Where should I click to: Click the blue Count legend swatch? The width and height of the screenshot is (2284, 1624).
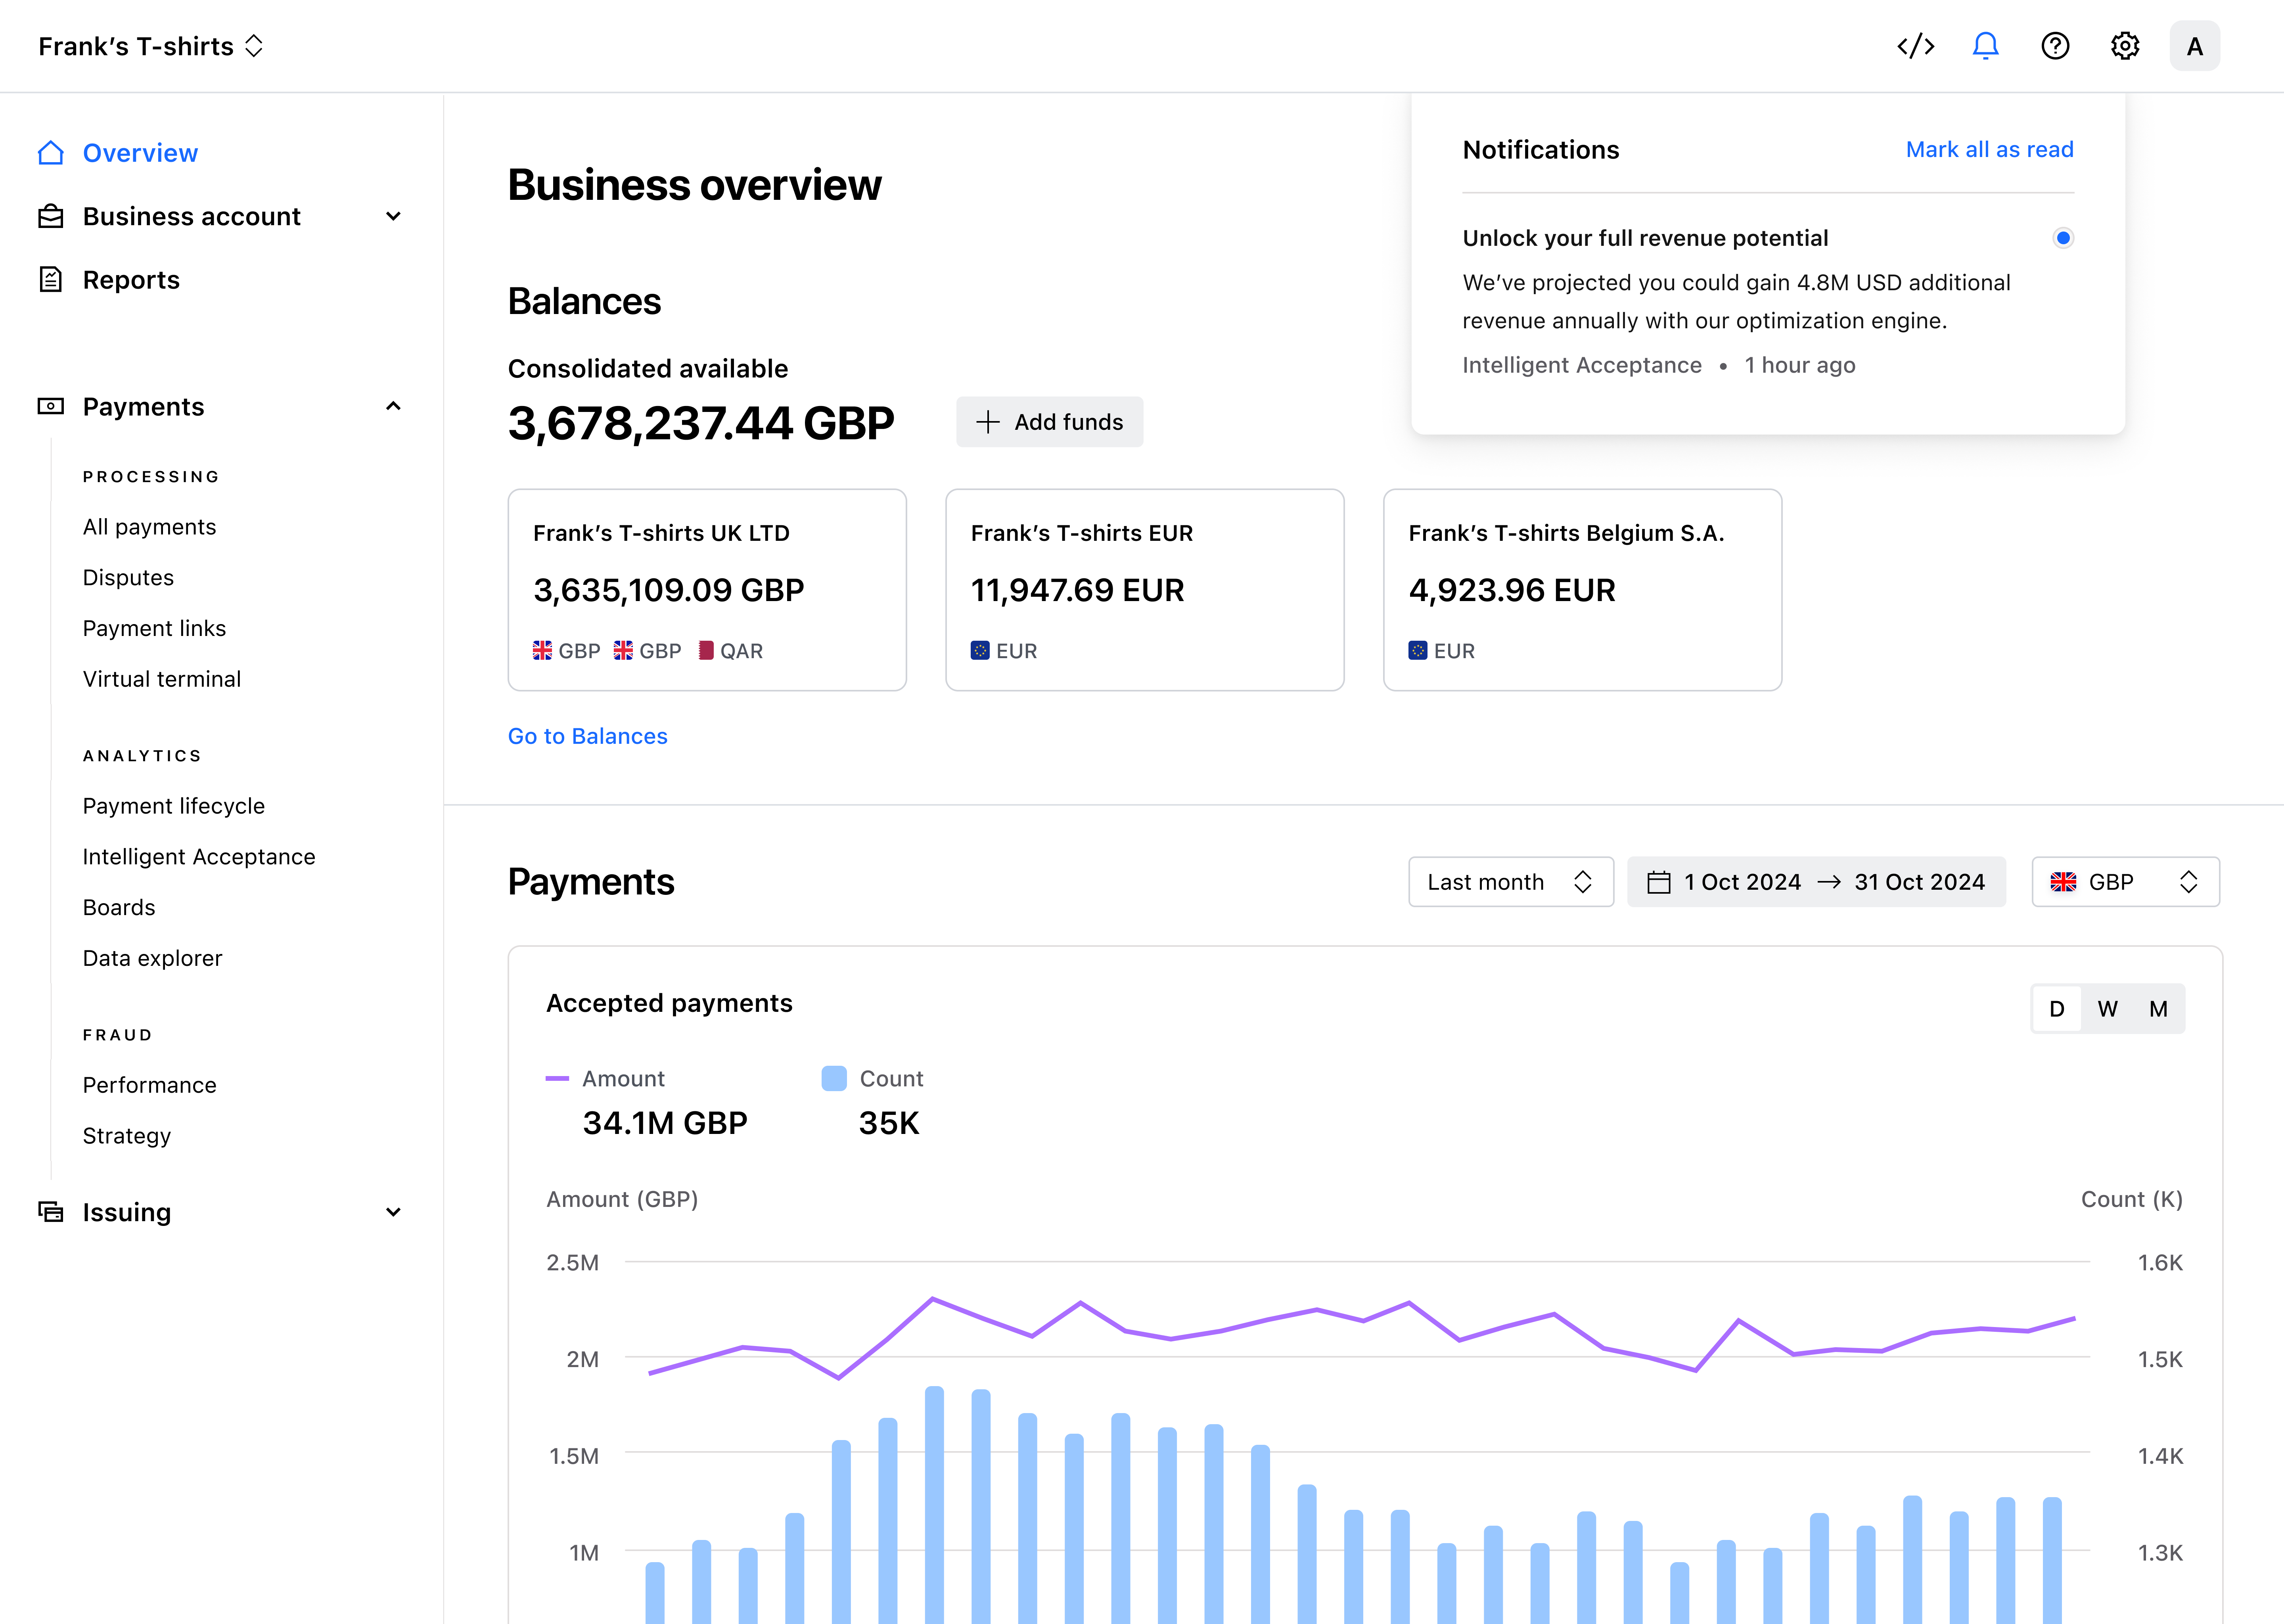pyautogui.click(x=834, y=1078)
